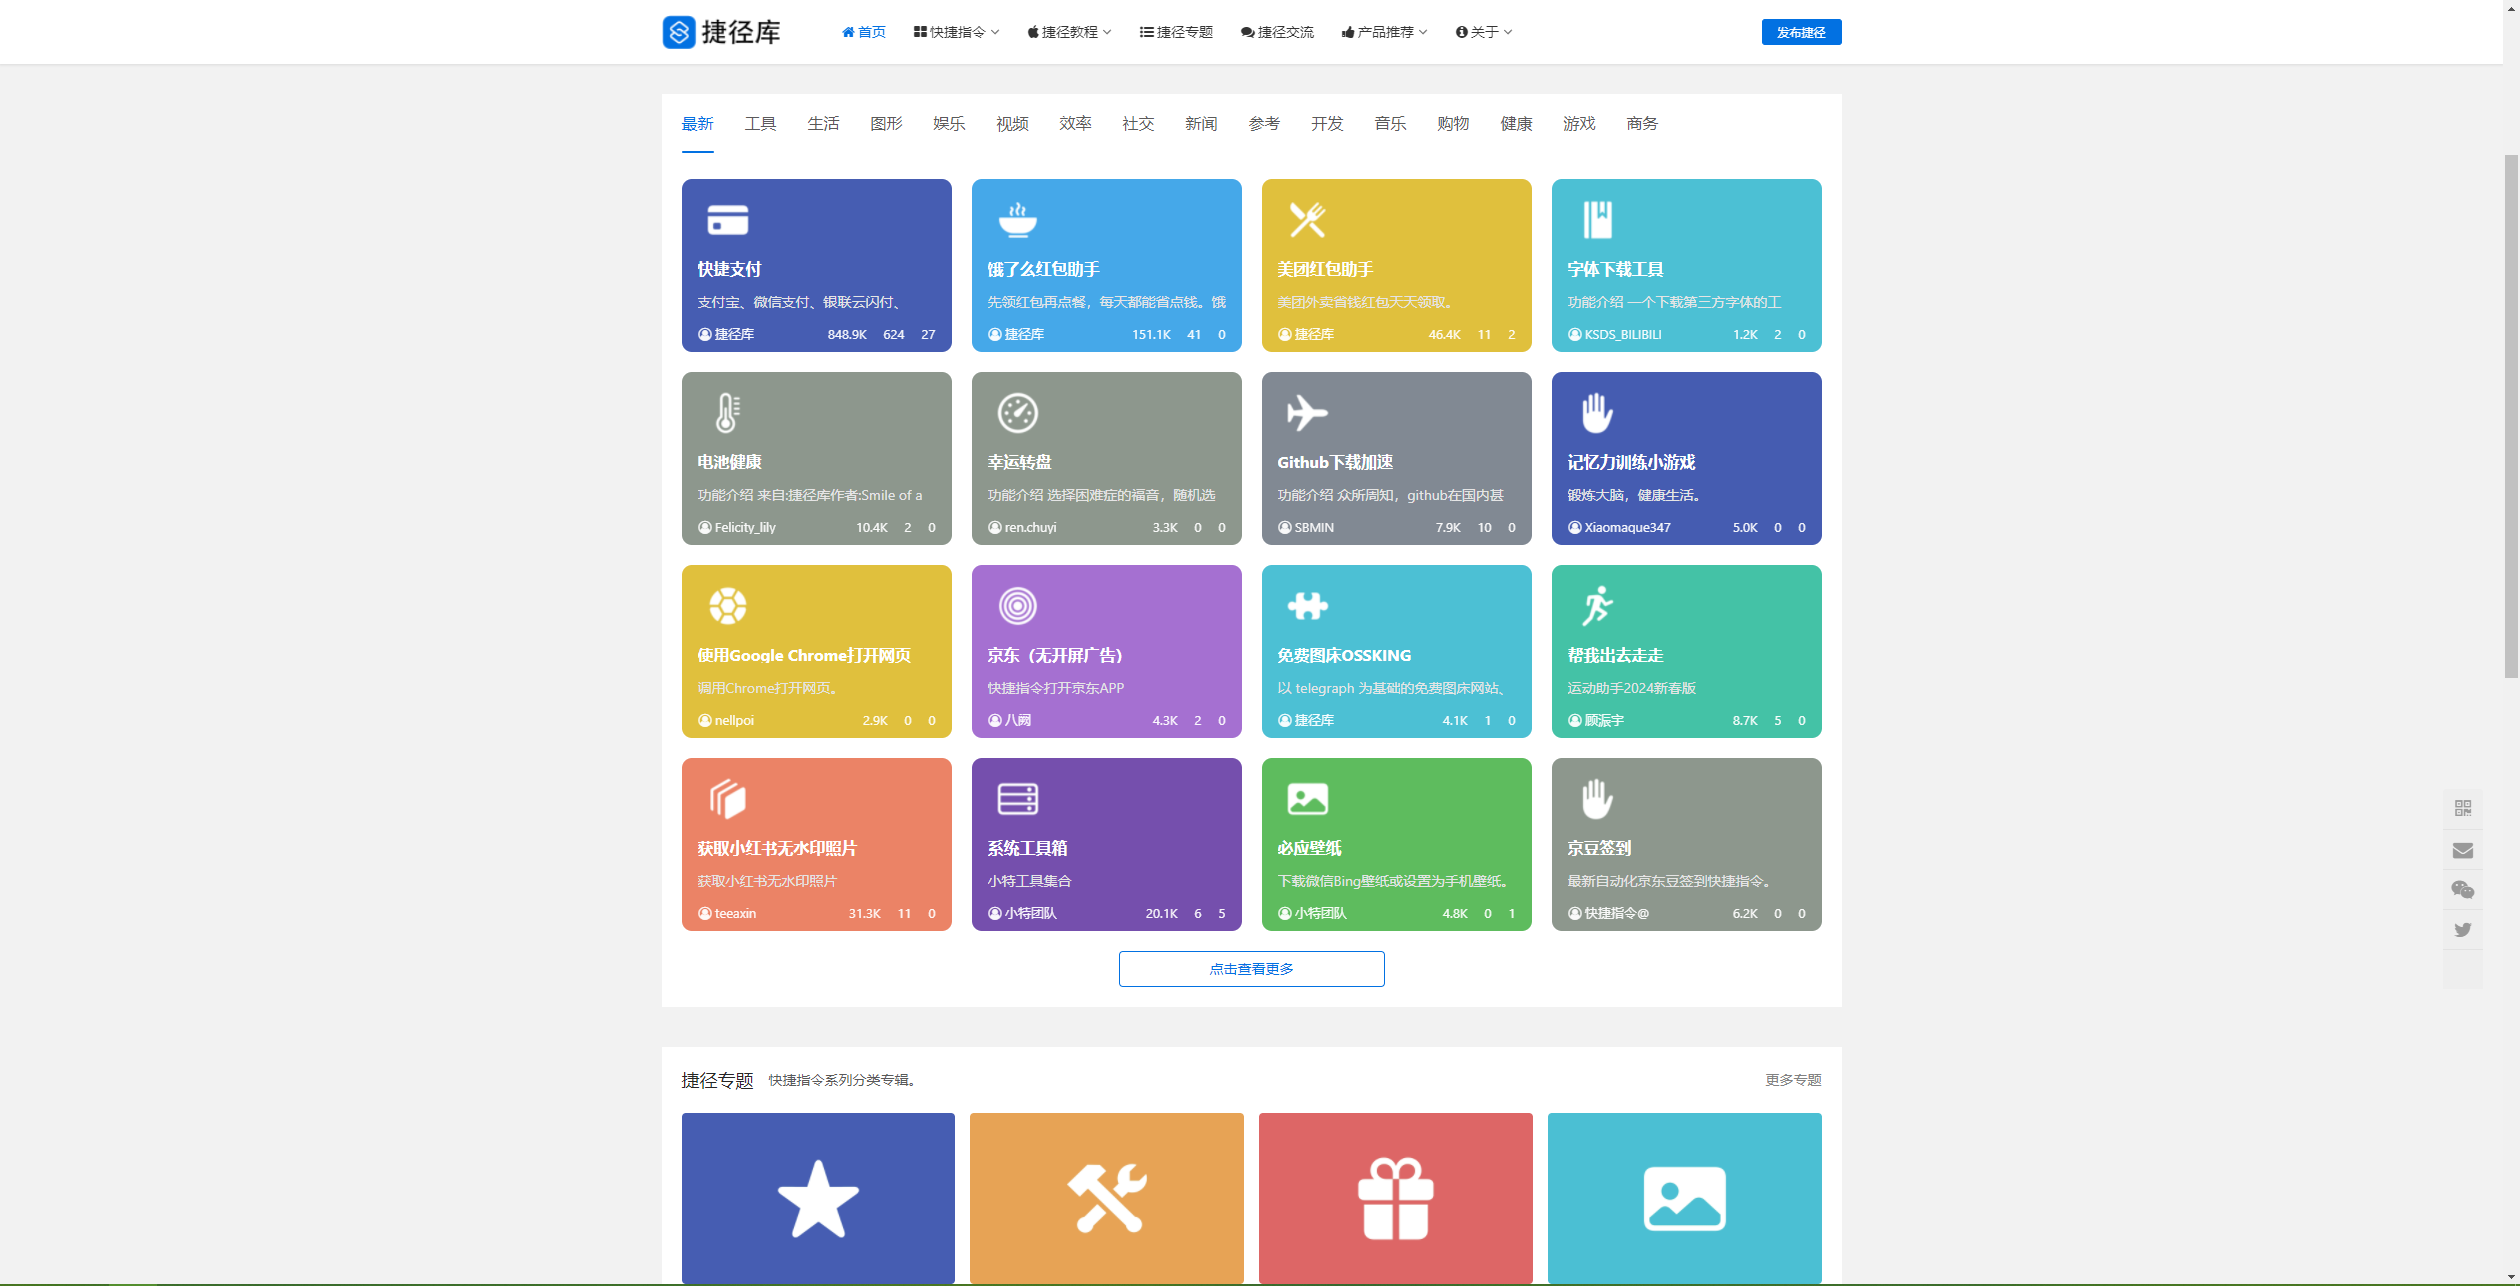Click the puzzle piece icon on 免费图床OSSKING
This screenshot has width=2520, height=1286.
1307,605
